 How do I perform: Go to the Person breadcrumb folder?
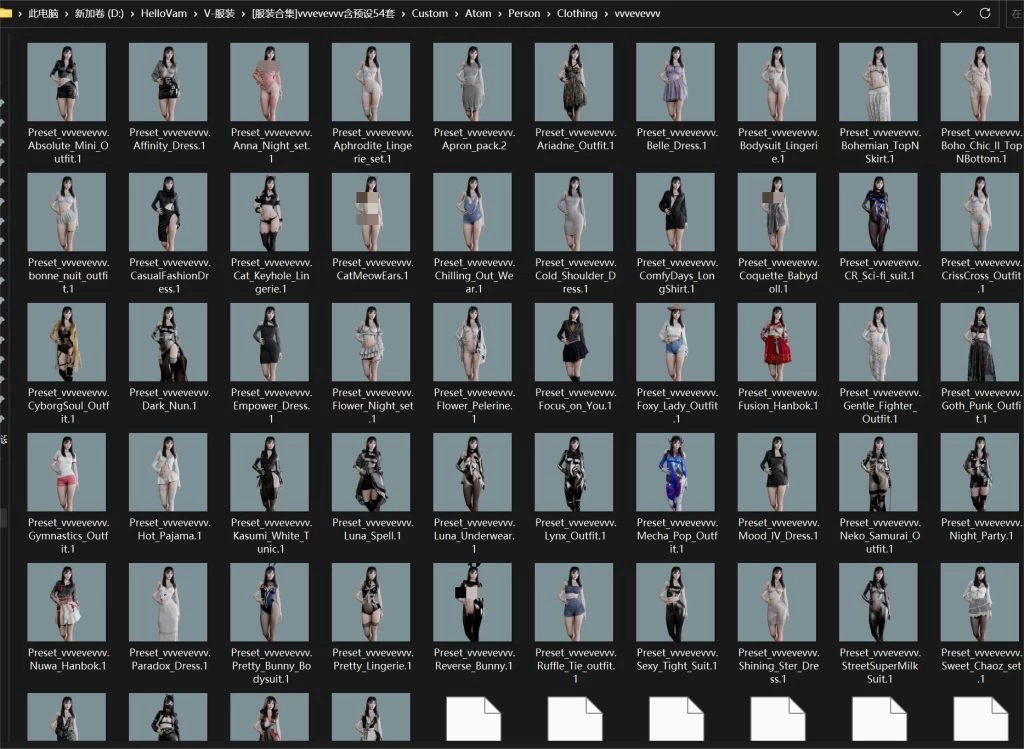[x=523, y=14]
